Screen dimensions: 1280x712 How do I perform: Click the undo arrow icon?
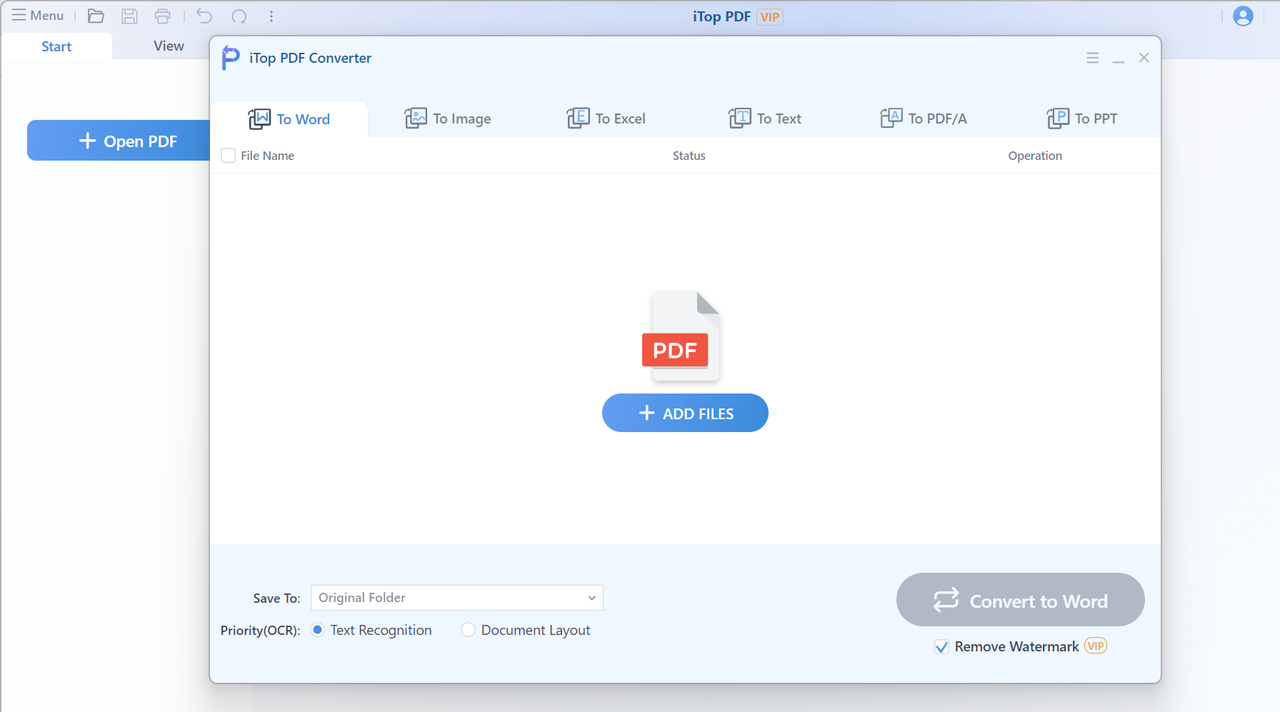point(204,16)
